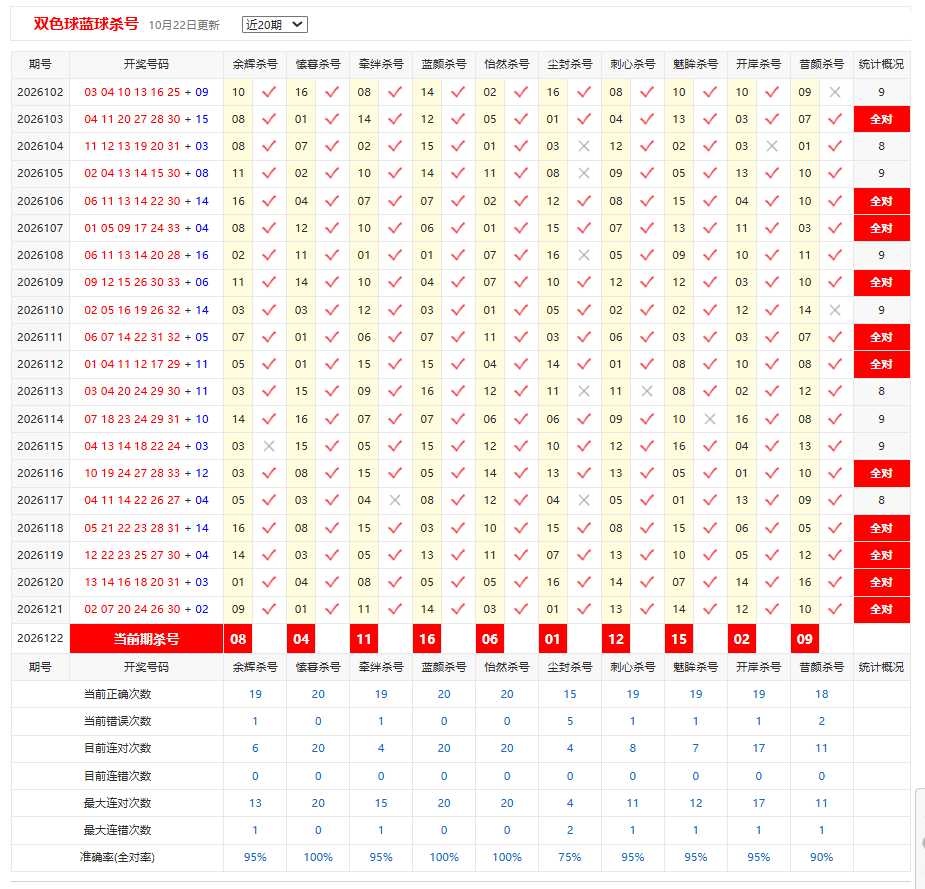This screenshot has width=925, height=889.
Task: Click the gray X in row 2026117 under 牵绊杀号
Action: pyautogui.click(x=395, y=500)
